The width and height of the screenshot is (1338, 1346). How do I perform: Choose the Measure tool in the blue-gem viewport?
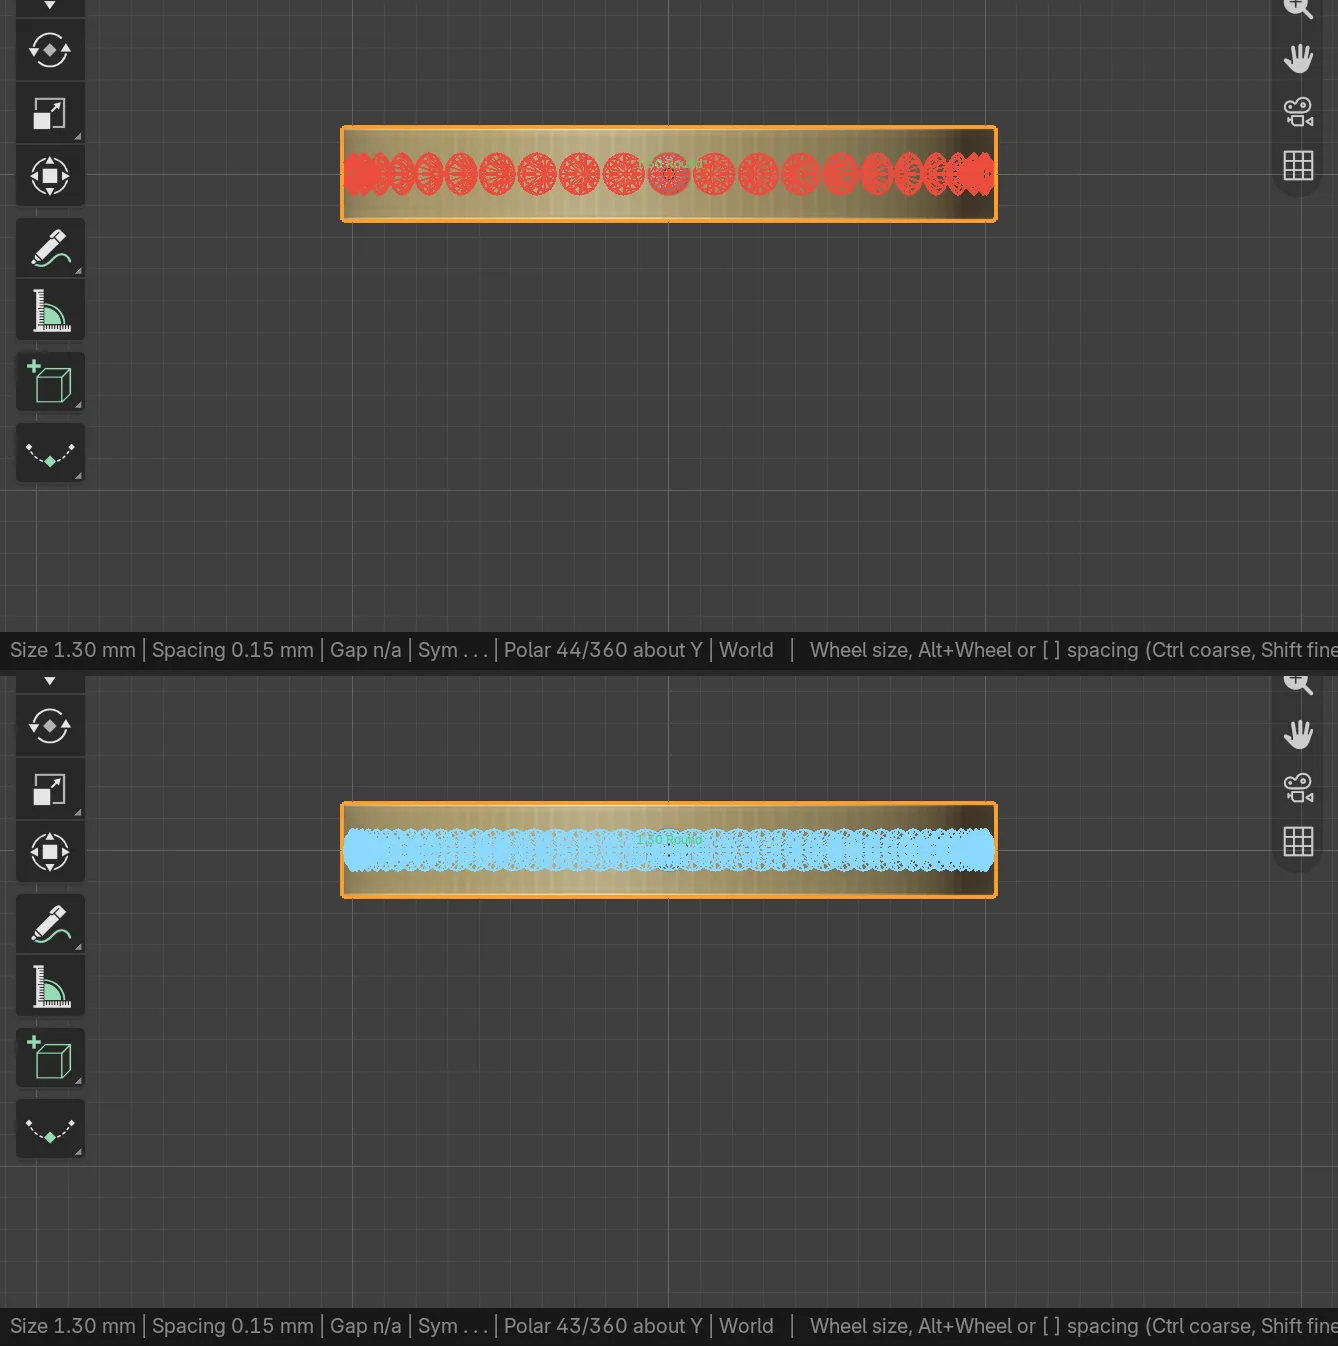(x=50, y=987)
